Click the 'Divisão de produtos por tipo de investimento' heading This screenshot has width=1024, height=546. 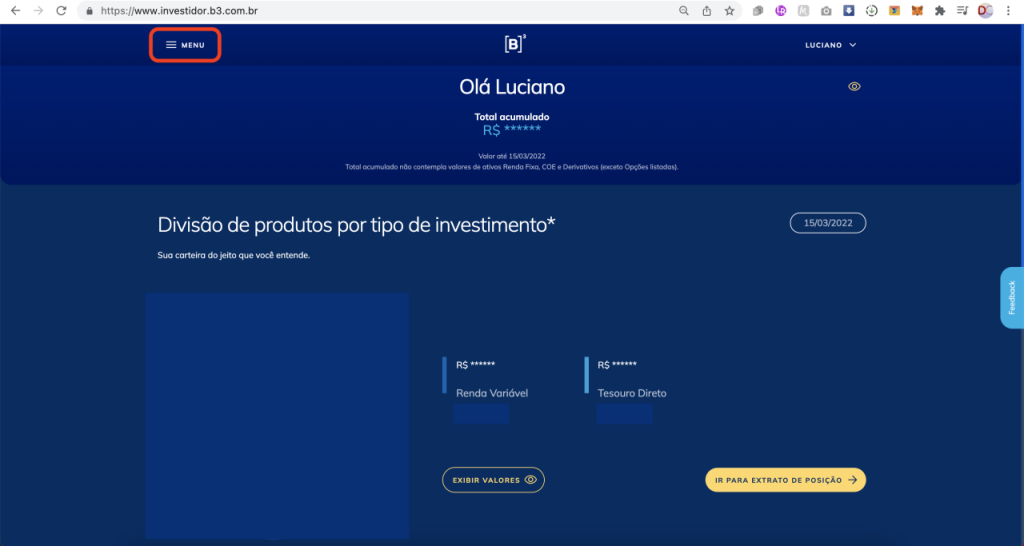[357, 225]
